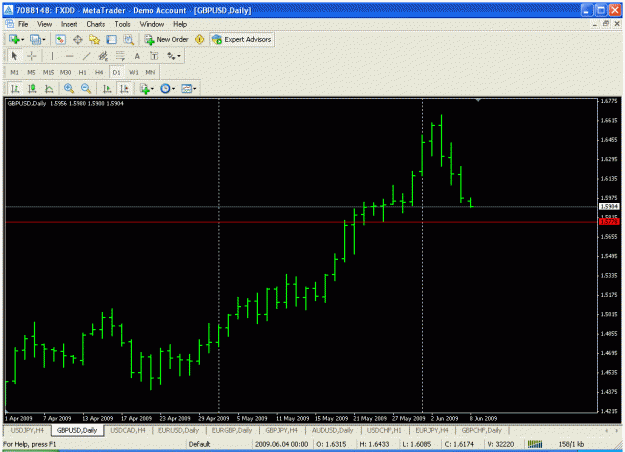Click the Default profile in status bar
The image size is (625, 452).
[x=199, y=444]
